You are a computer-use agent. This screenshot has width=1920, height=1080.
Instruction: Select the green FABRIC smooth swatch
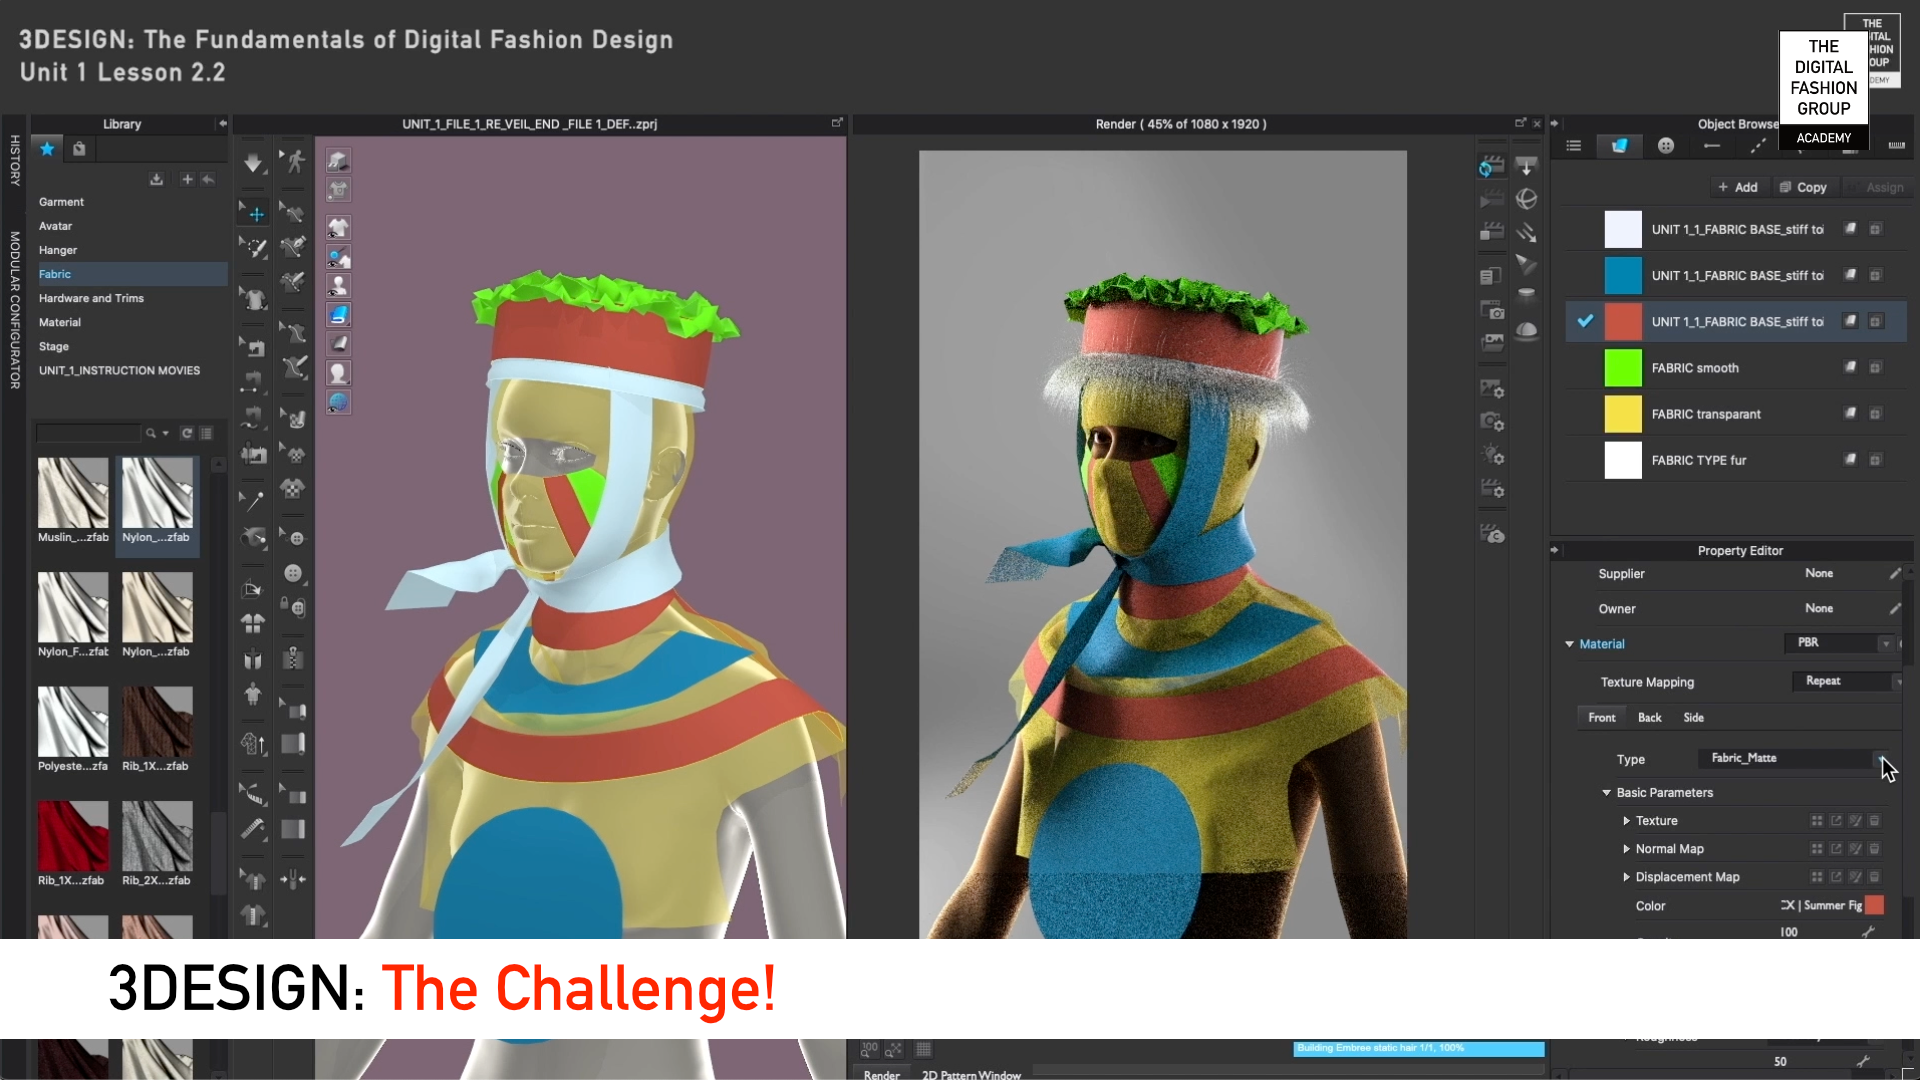1623,368
